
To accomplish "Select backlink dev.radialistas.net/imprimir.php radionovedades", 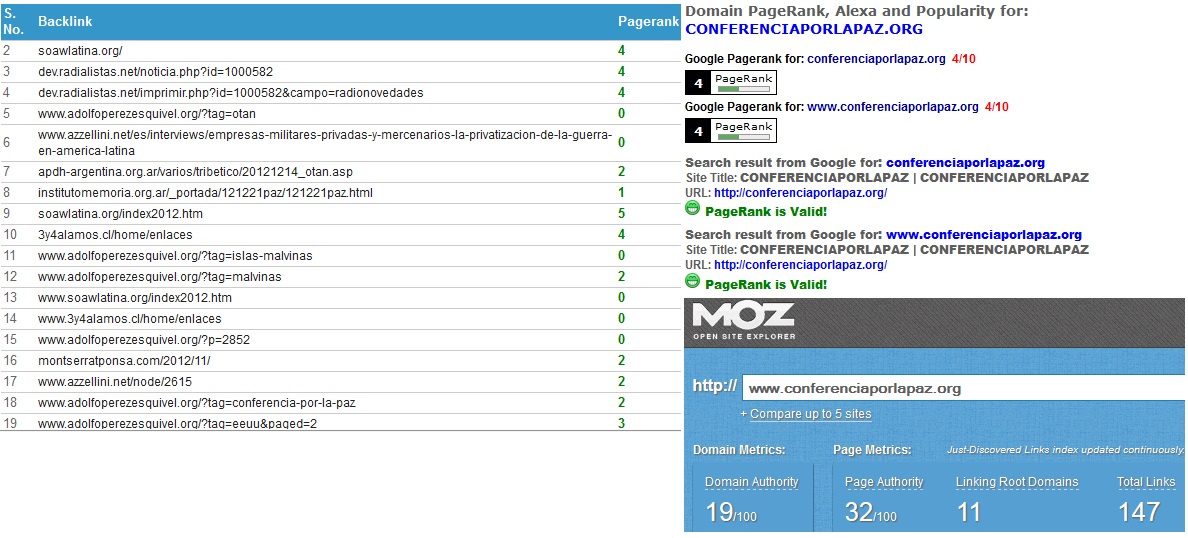I will coord(230,92).
